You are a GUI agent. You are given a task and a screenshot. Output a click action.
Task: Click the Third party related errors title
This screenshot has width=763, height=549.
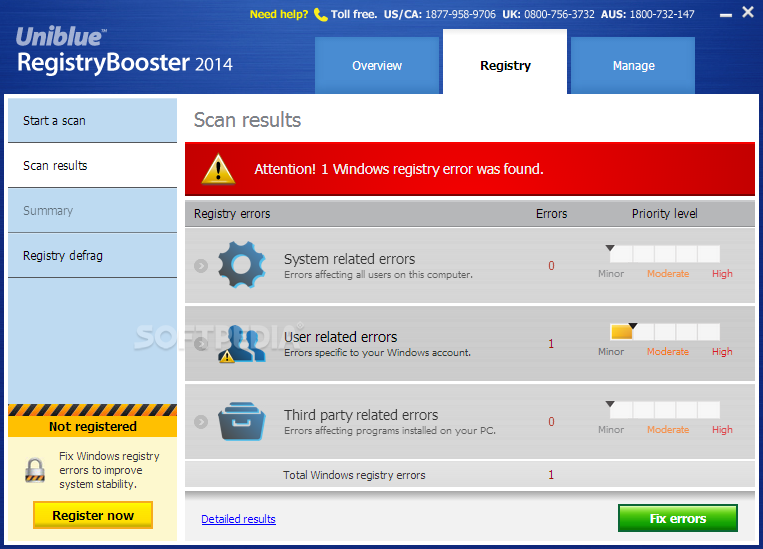361,415
